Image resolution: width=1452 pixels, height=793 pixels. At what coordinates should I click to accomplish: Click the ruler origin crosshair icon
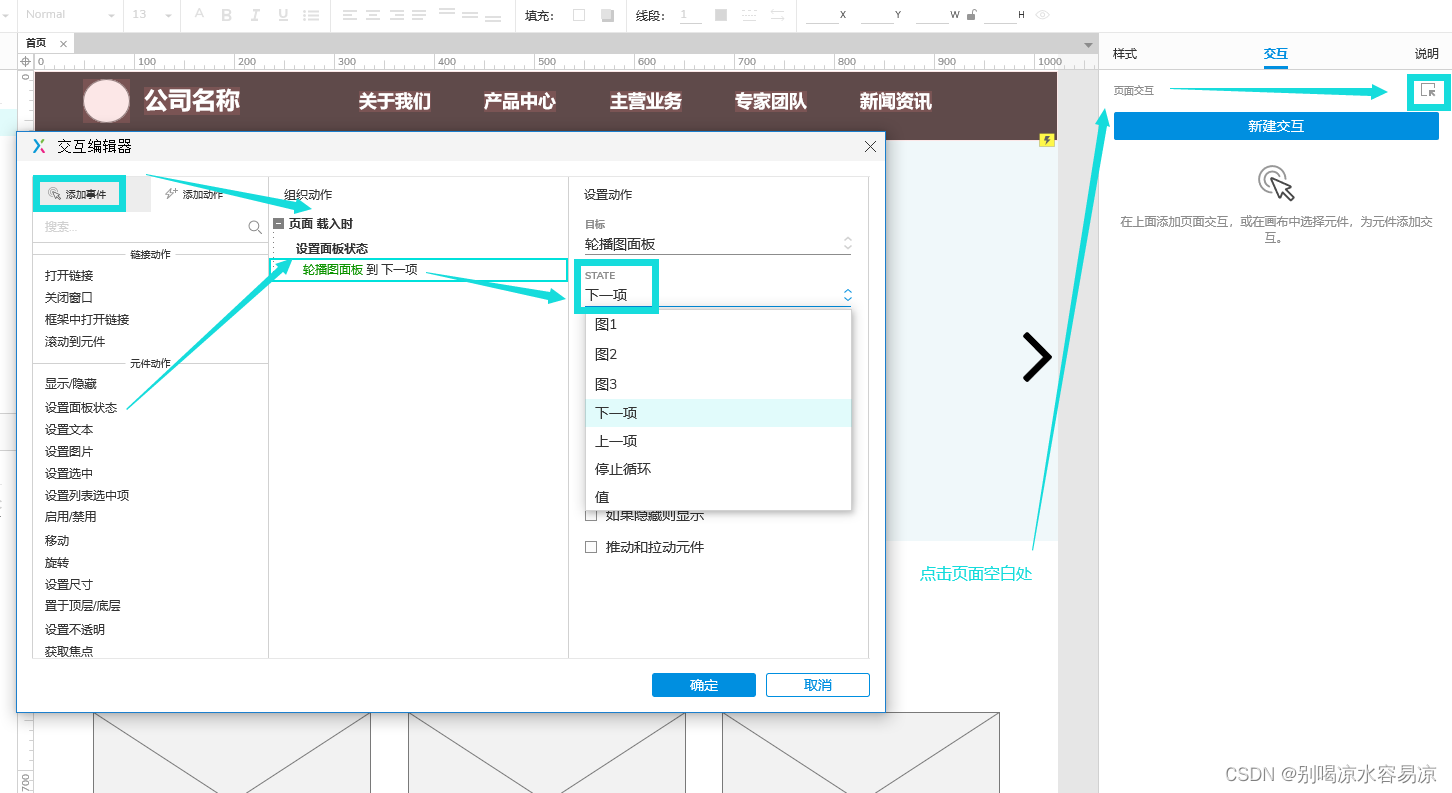(x=25, y=61)
